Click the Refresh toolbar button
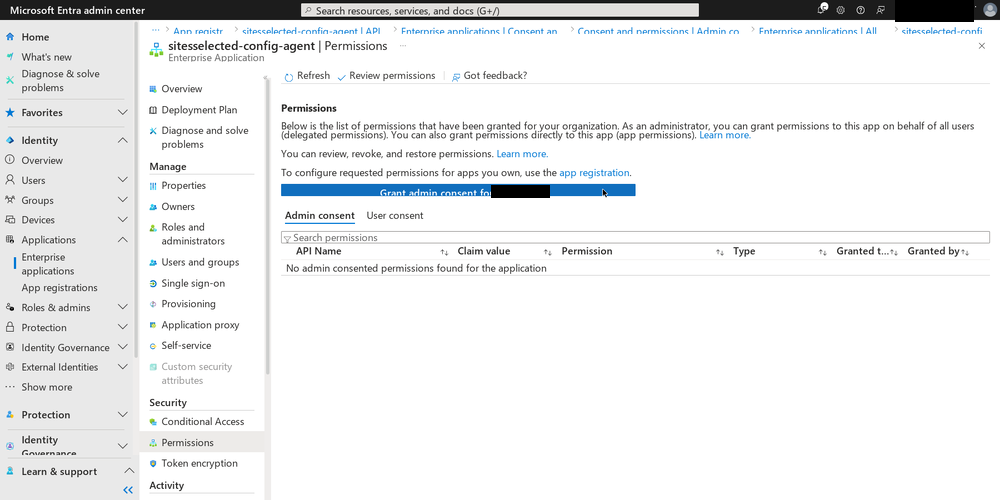The height and width of the screenshot is (500, 1000). [307, 76]
